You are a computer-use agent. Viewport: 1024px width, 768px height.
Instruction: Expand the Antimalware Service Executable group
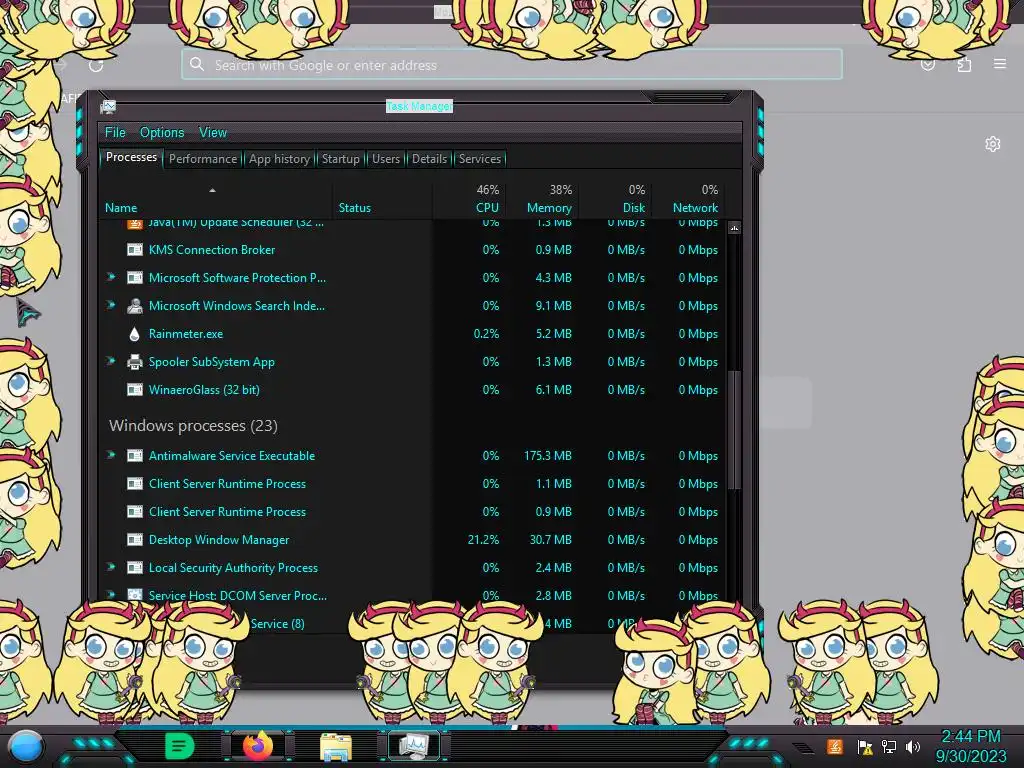(x=111, y=455)
